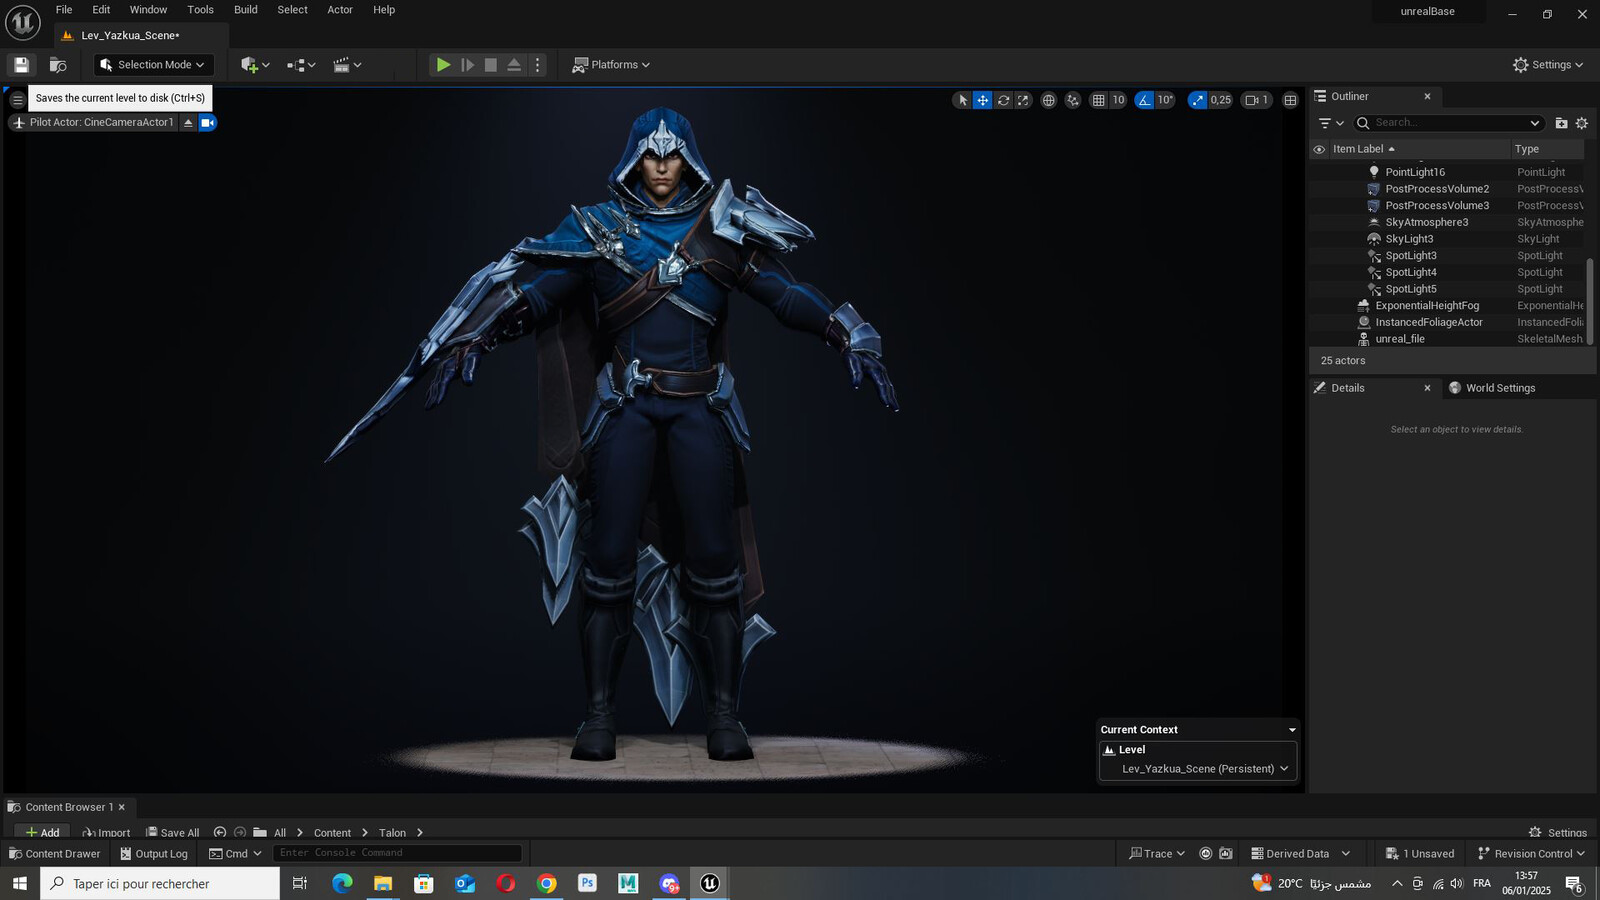The width and height of the screenshot is (1600, 900).
Task: Choose the Select objects arrow tool
Action: click(963, 100)
